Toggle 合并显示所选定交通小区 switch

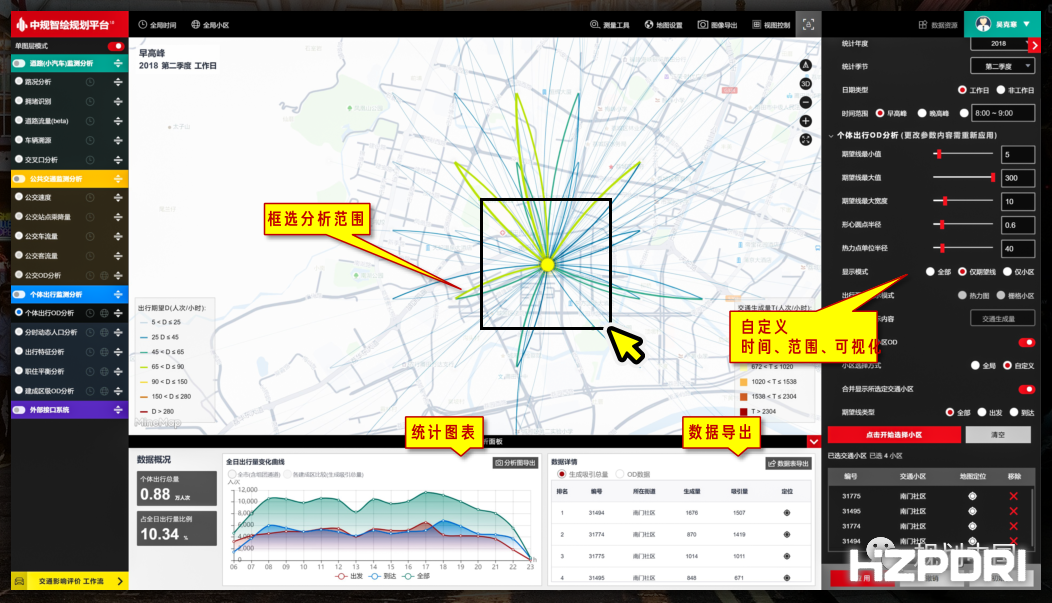pos(1025,389)
